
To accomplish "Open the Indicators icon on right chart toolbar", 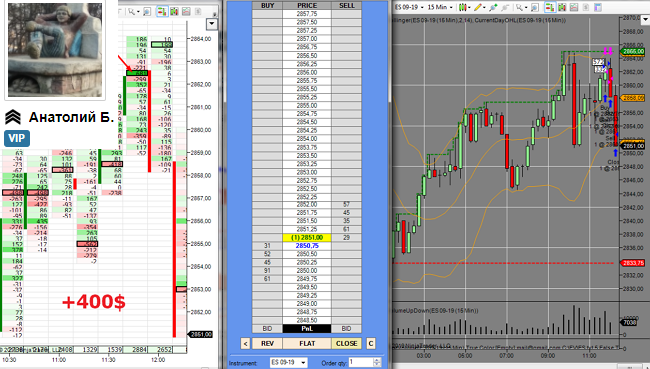I will tap(574, 7).
